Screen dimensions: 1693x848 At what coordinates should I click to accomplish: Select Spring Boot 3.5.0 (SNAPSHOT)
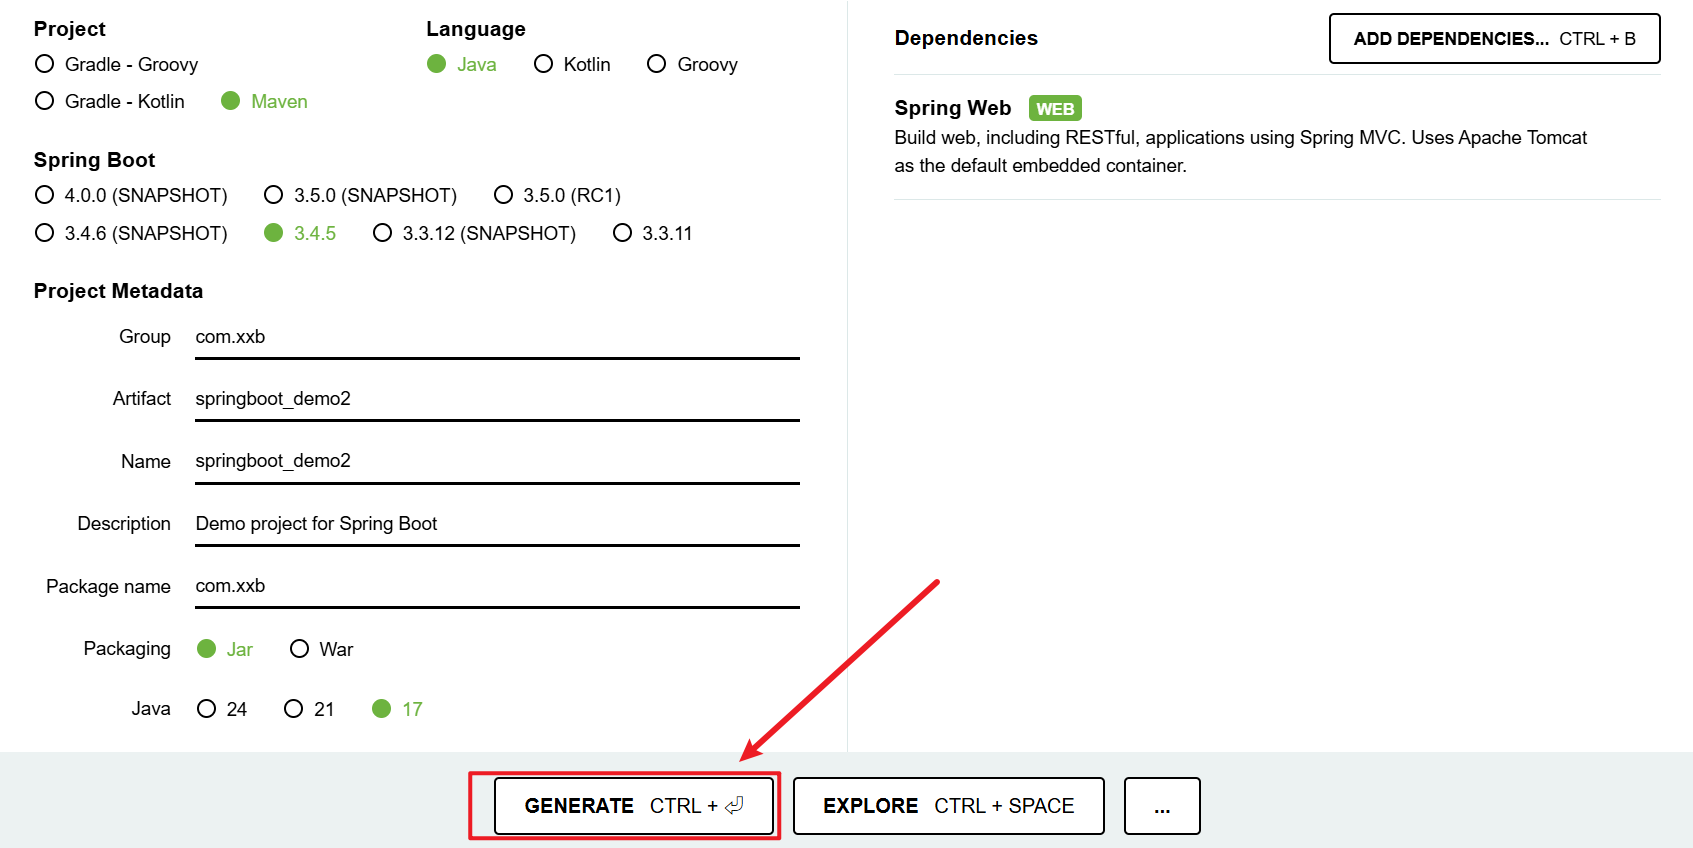pos(360,195)
